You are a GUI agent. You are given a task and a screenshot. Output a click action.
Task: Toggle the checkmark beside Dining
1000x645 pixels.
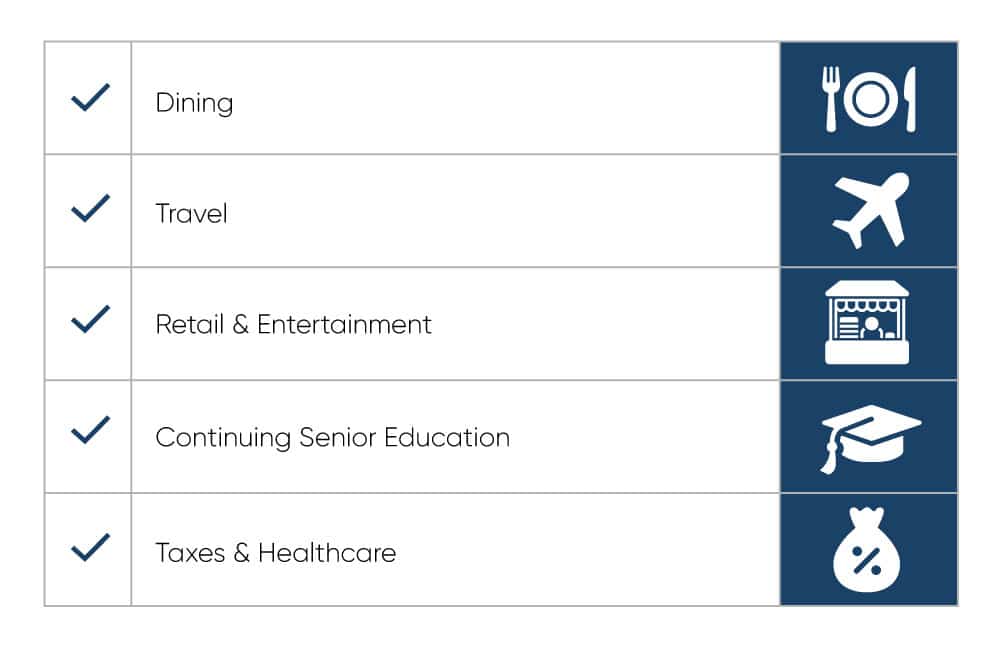point(90,98)
